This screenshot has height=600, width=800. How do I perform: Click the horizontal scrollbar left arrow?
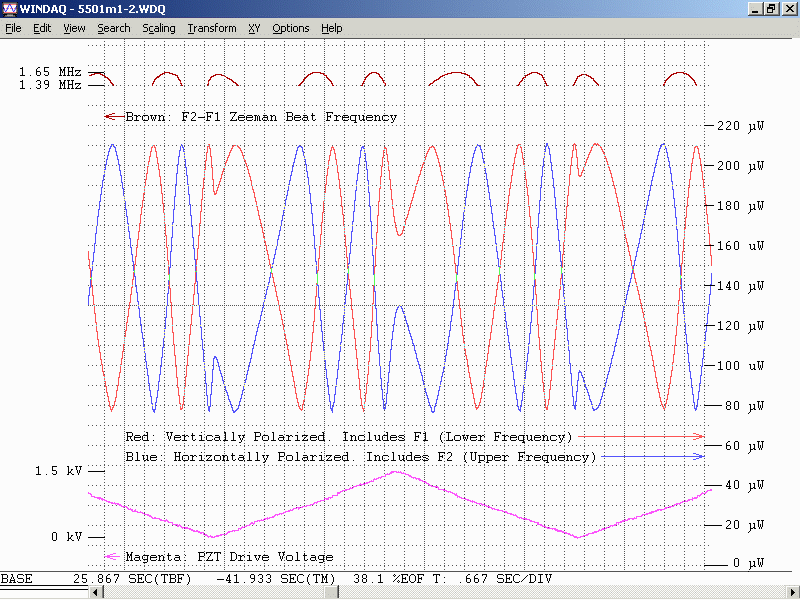[96, 592]
